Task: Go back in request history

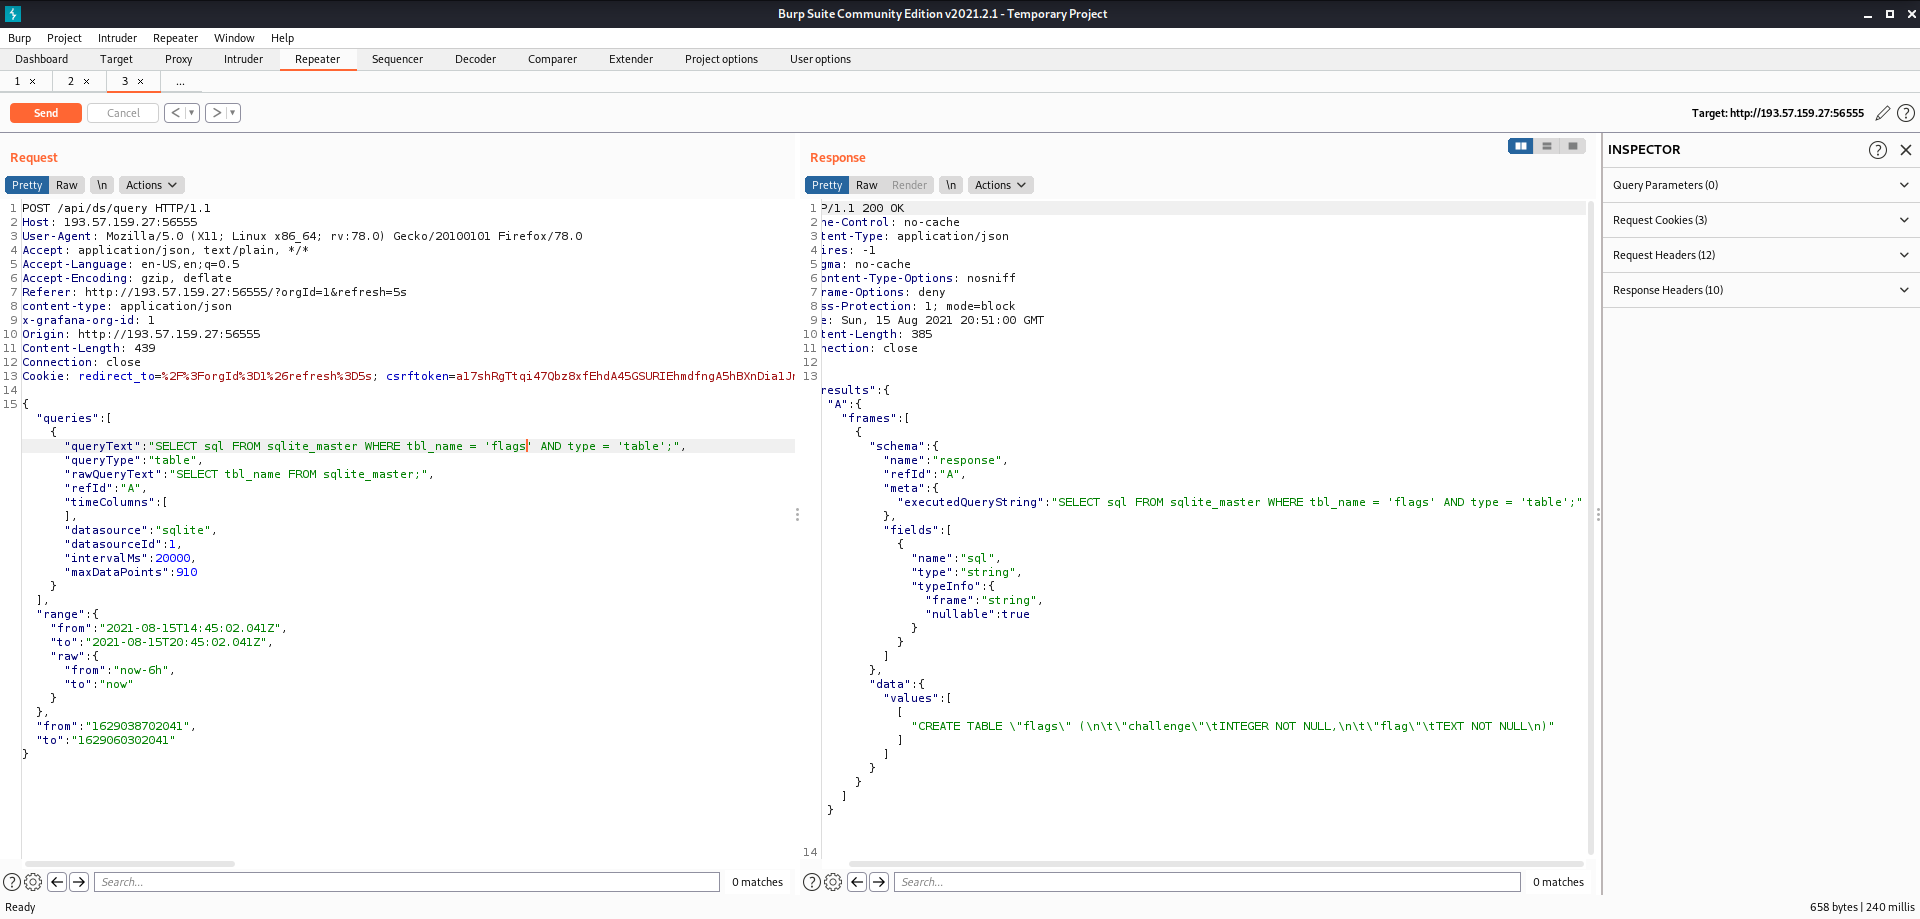Action: click(x=176, y=113)
